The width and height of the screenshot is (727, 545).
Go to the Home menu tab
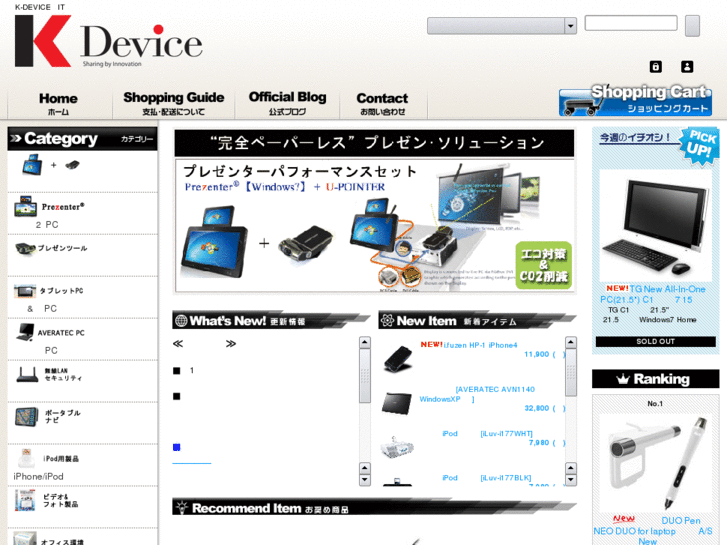(58, 104)
